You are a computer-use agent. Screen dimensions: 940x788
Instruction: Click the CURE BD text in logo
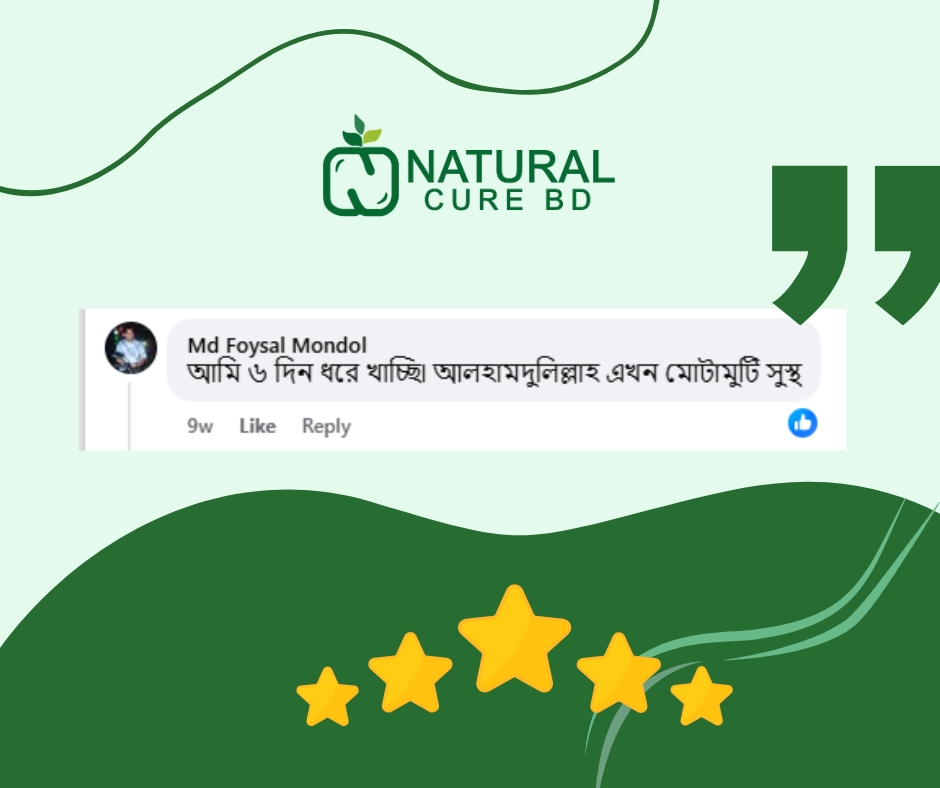coord(508,200)
